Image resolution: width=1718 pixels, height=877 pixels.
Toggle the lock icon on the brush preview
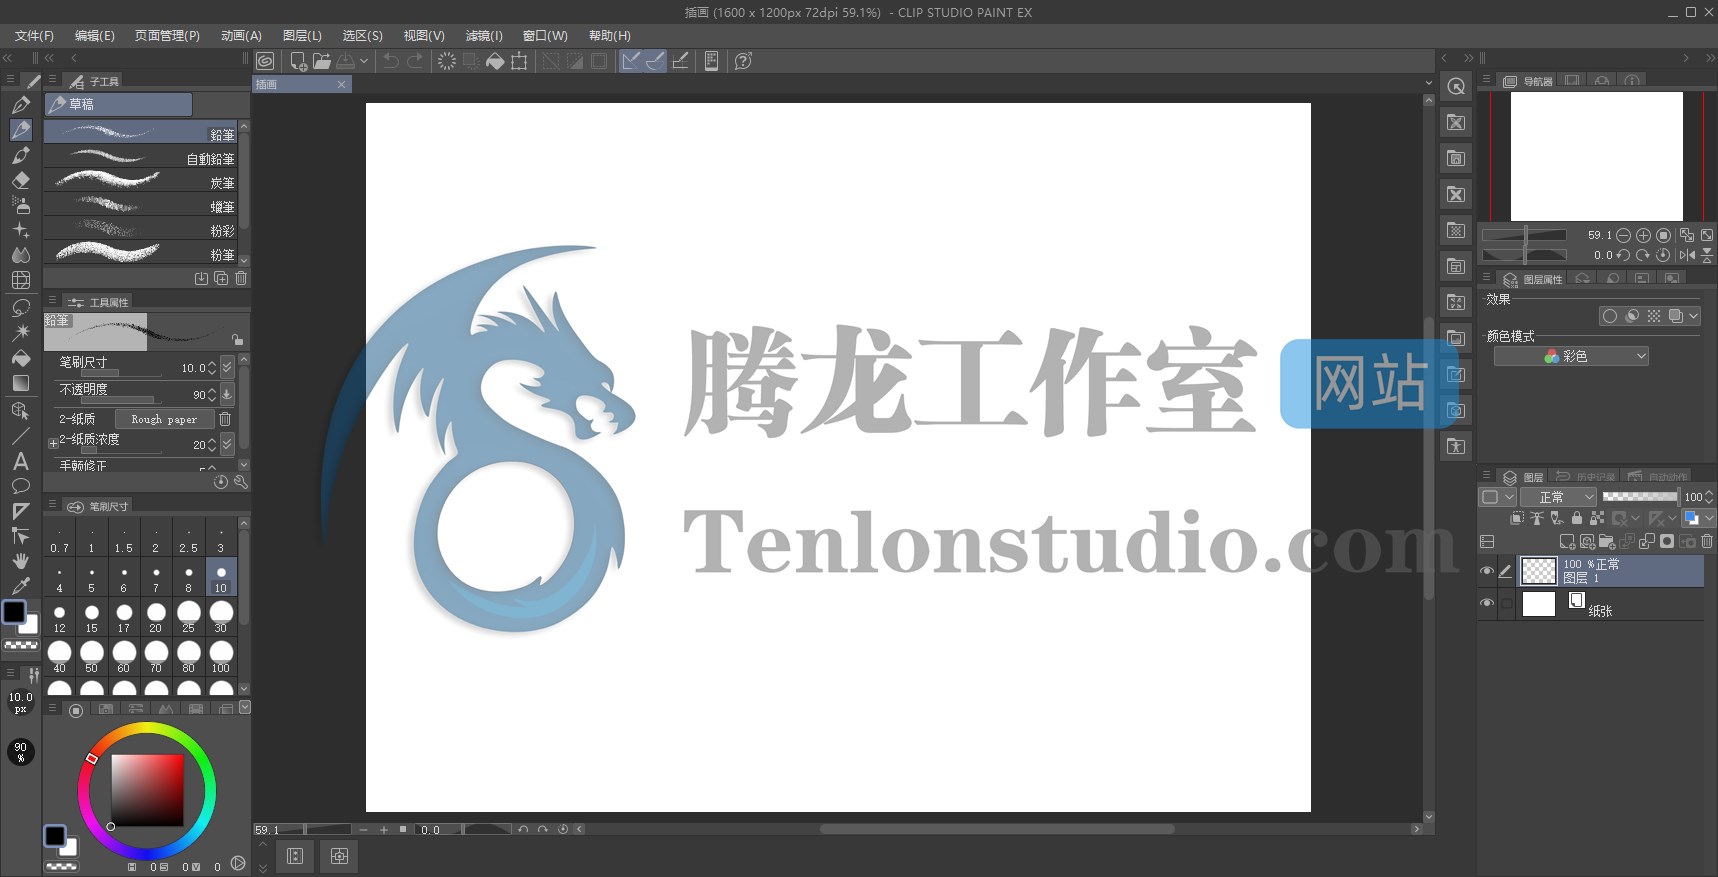pos(237,340)
